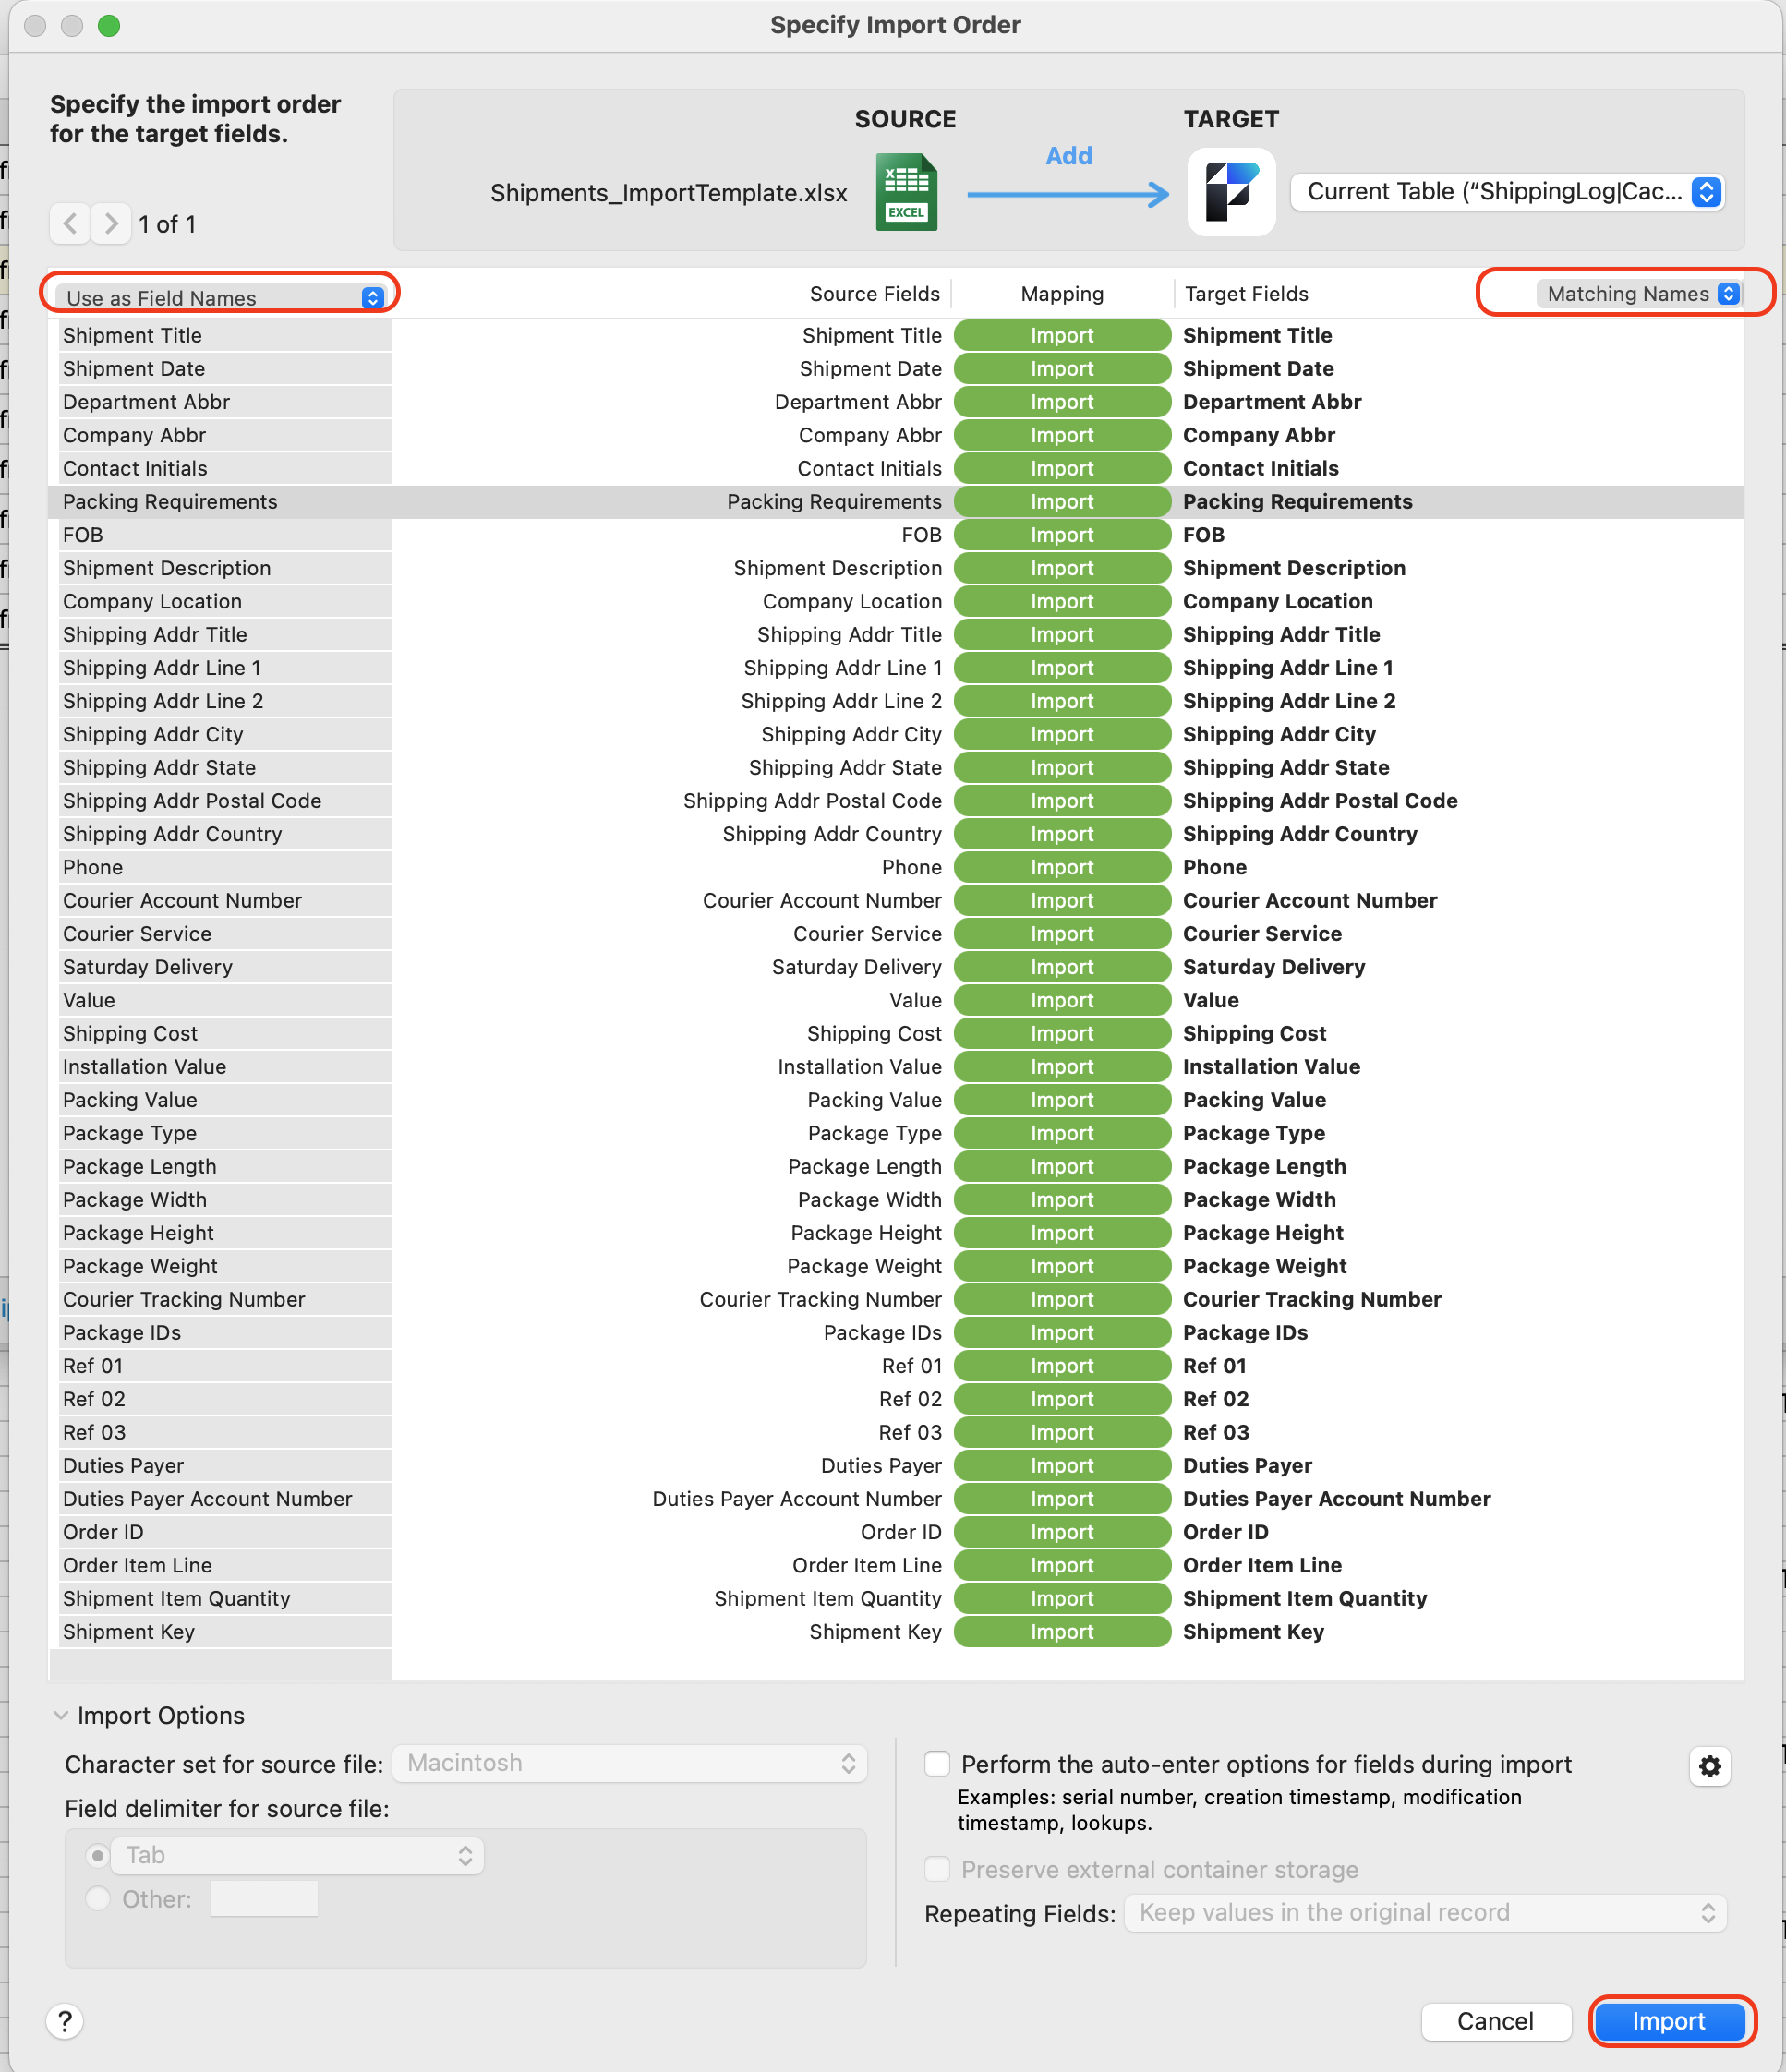Click the Add import action arrow
Viewport: 1786px width, 2072px height.
tap(1068, 192)
